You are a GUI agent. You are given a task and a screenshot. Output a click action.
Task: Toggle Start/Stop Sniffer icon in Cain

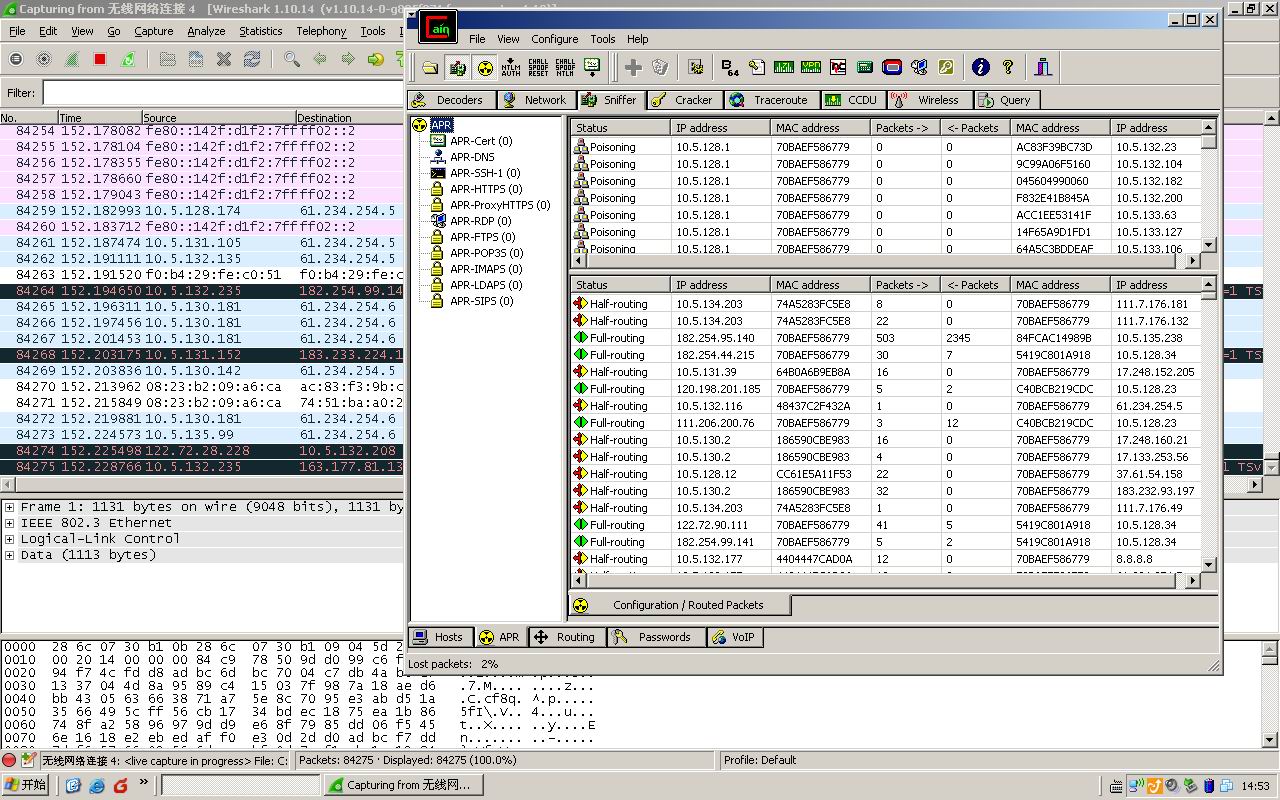pos(458,68)
